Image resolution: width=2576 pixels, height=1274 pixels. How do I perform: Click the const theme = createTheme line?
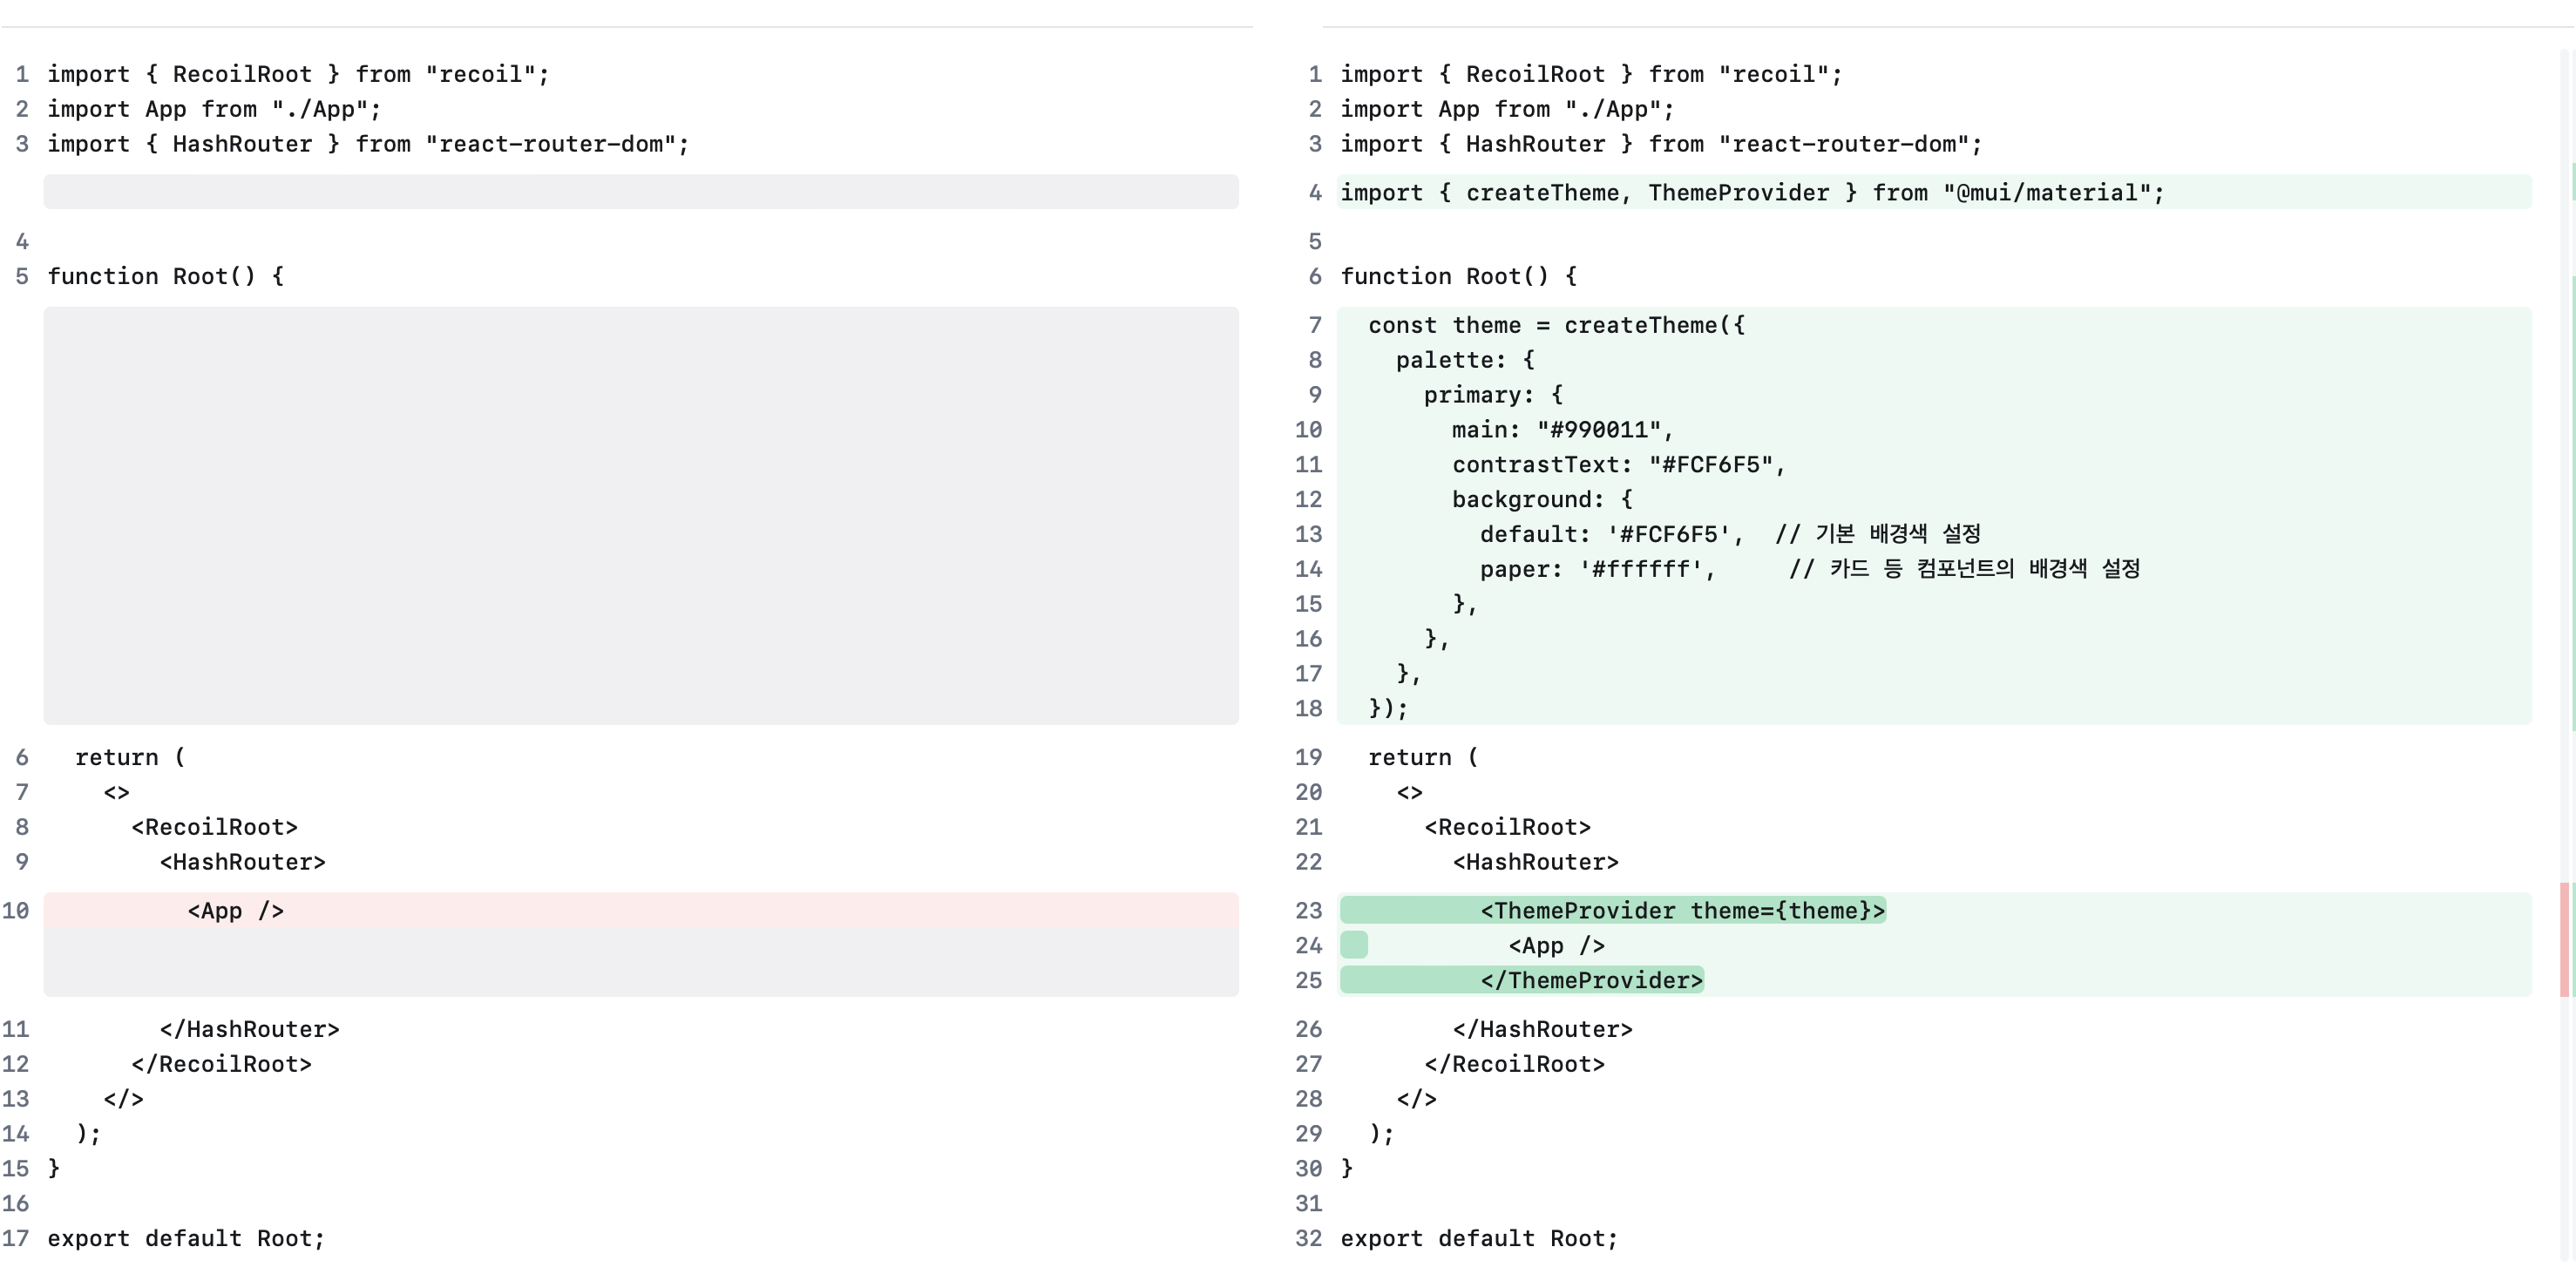[1556, 325]
